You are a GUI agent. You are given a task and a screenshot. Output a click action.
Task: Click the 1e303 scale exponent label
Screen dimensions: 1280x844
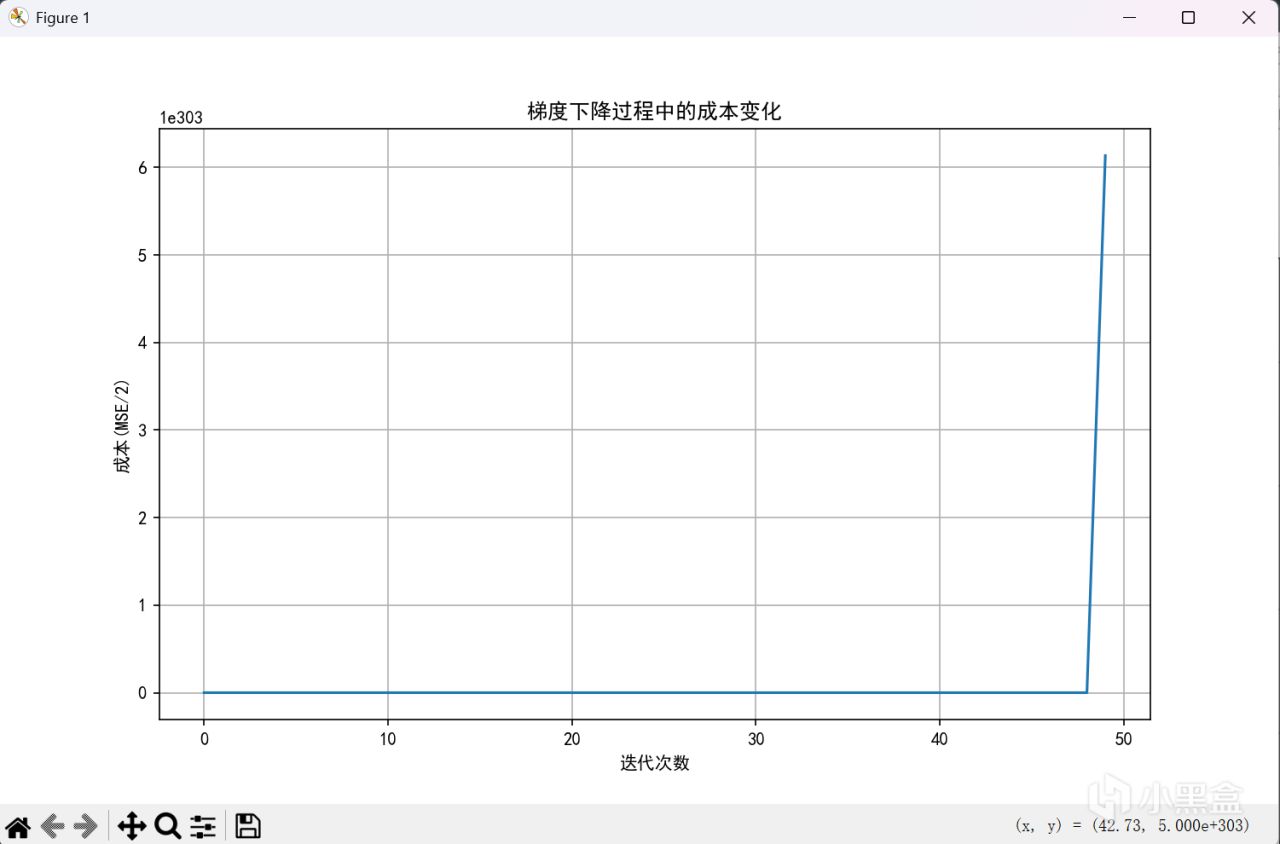181,118
